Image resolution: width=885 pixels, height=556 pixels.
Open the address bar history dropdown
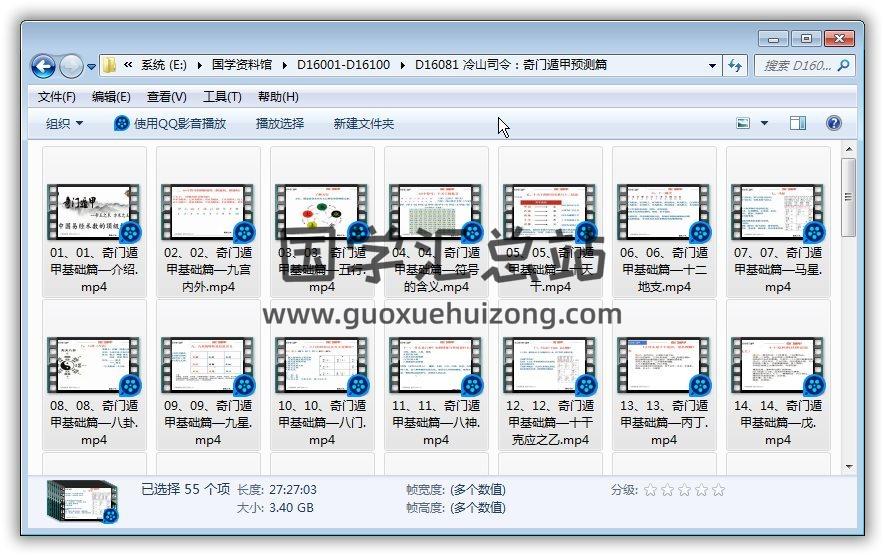[x=712, y=65]
